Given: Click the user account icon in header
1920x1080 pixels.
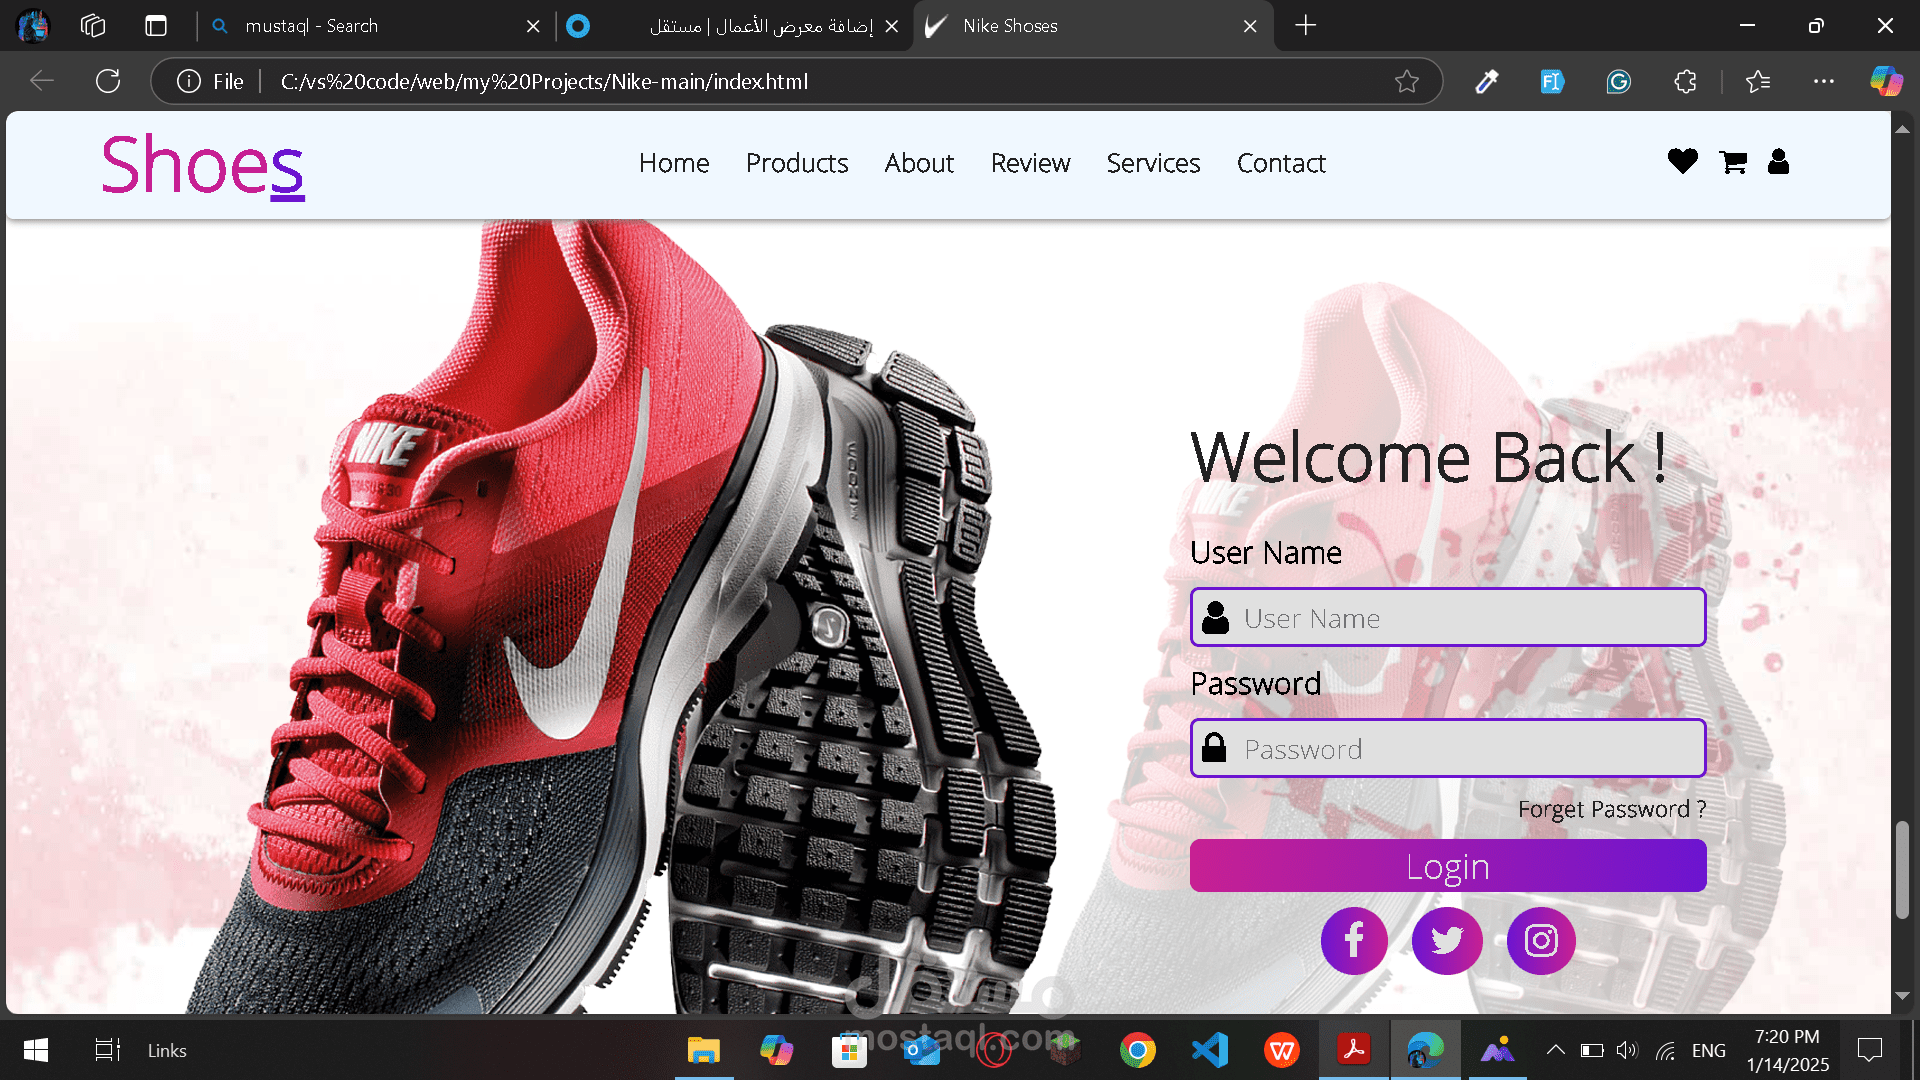Looking at the screenshot, I should click(1778, 161).
